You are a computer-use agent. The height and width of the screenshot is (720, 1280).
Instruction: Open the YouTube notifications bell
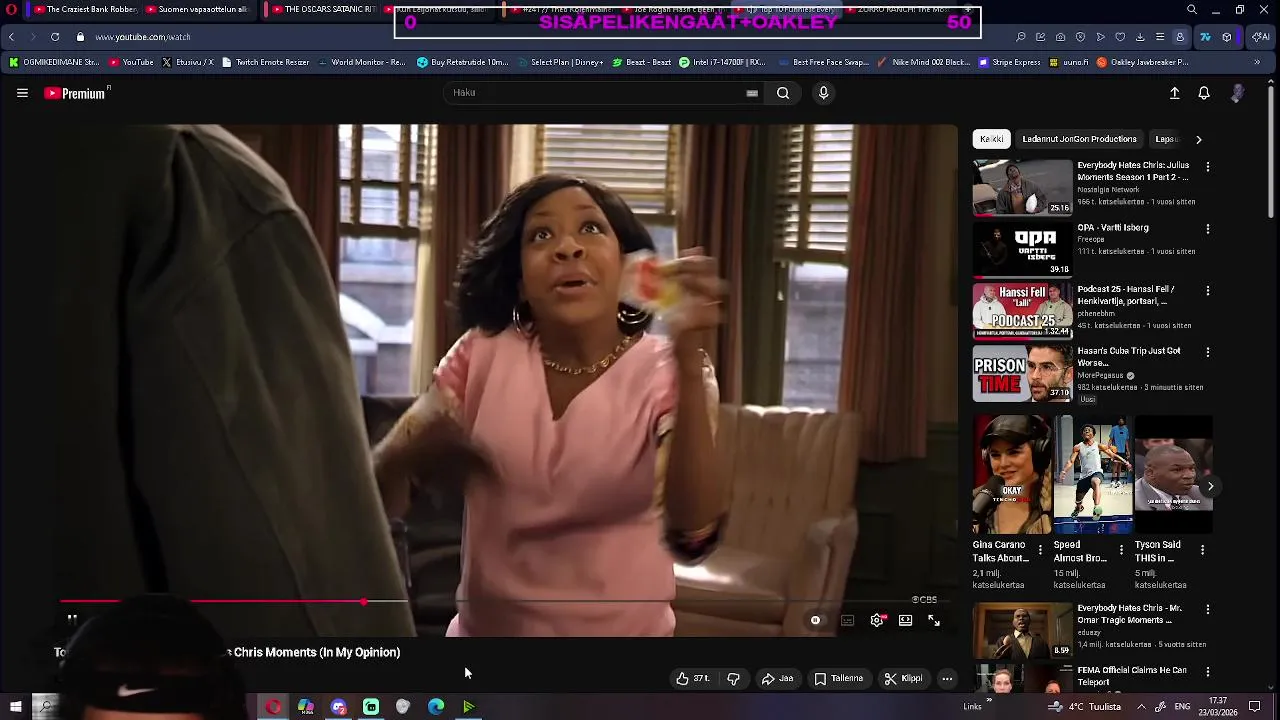pyautogui.click(x=1204, y=93)
